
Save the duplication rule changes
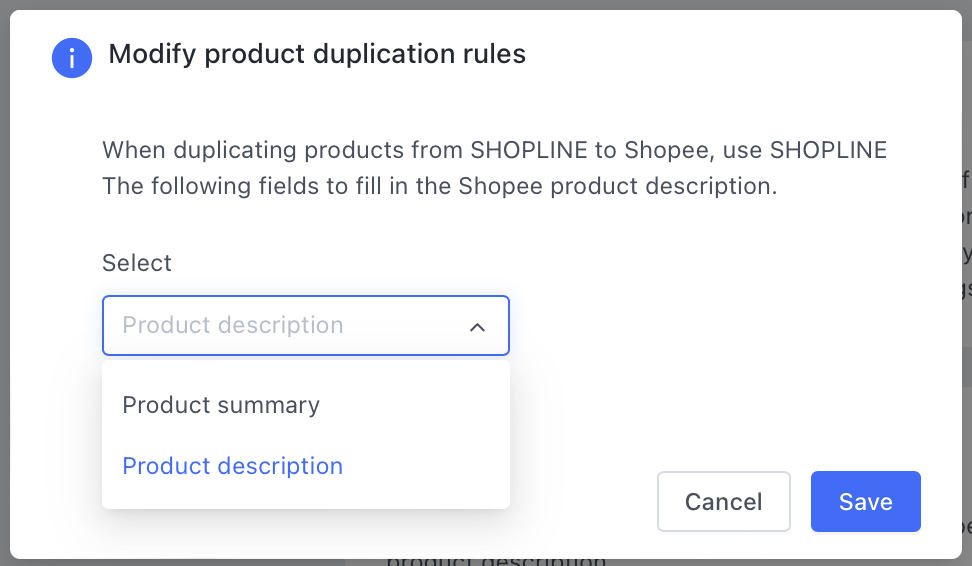865,502
